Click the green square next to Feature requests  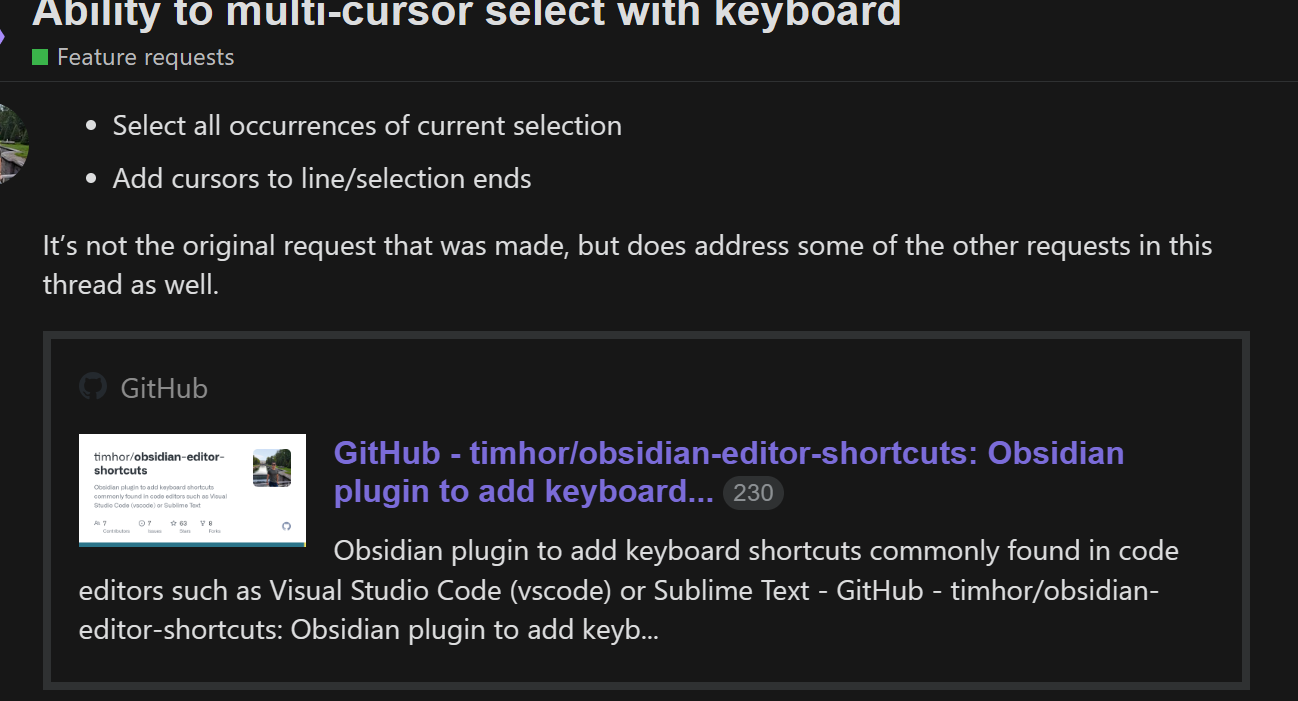(x=40, y=57)
